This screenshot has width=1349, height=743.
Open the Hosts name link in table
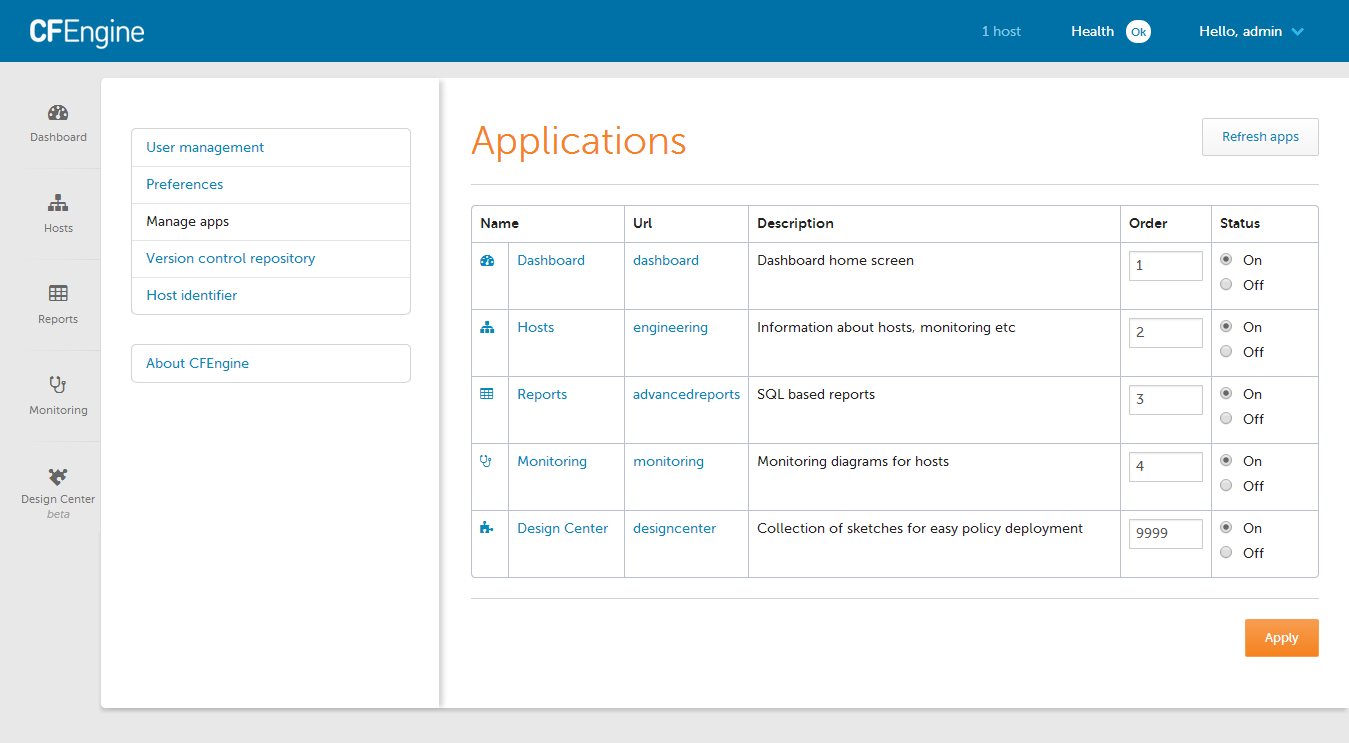(x=535, y=327)
